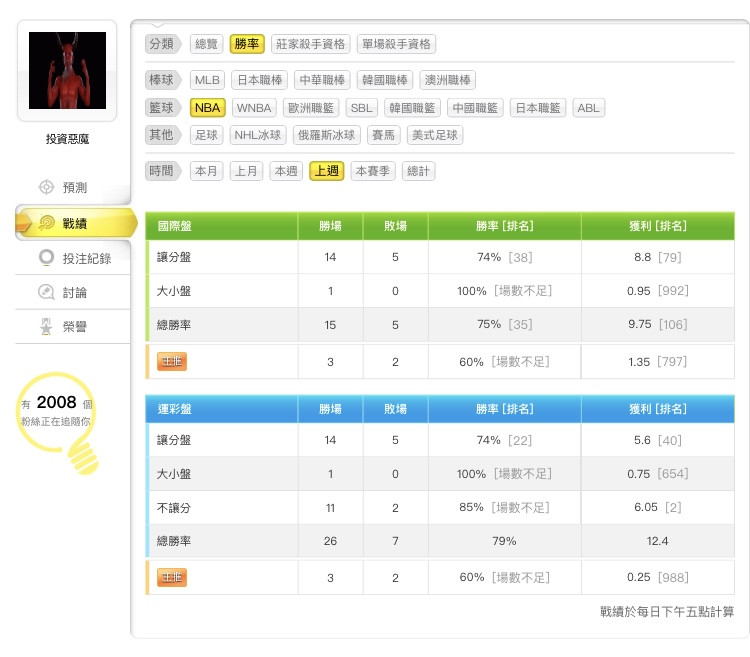Select the SBL league button
Screen dimensions: 750x657
(x=362, y=108)
